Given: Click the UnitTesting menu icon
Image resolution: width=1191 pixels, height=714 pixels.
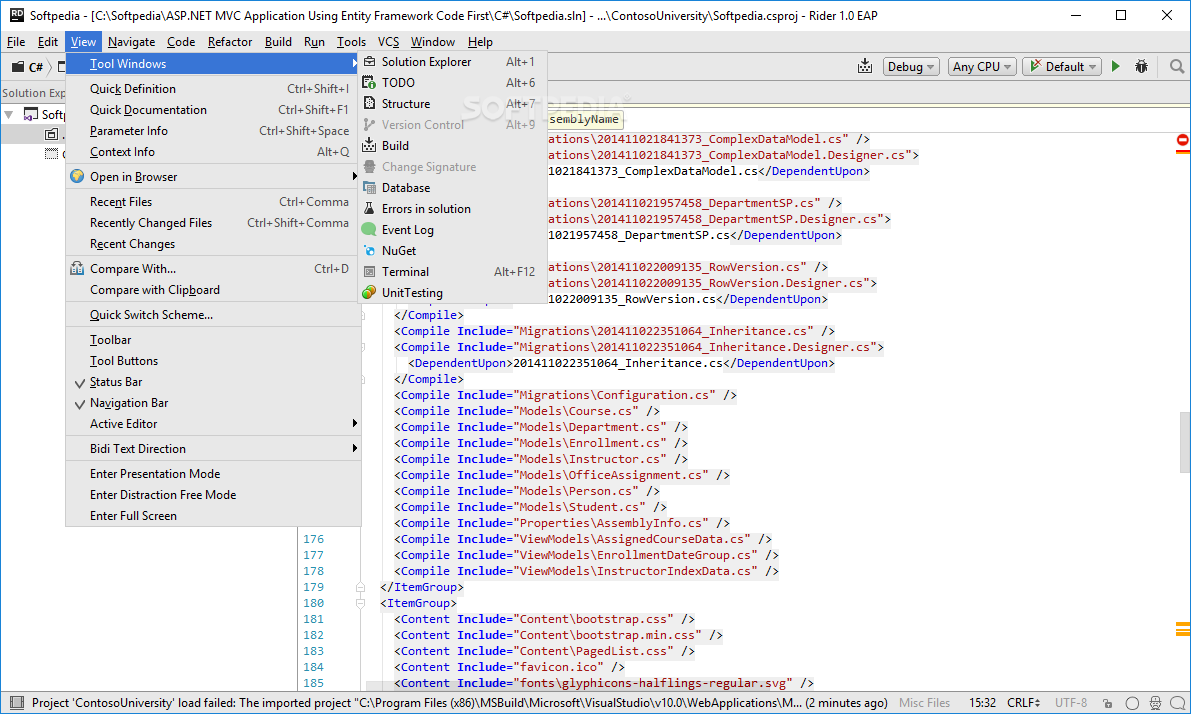Looking at the screenshot, I should (x=369, y=292).
